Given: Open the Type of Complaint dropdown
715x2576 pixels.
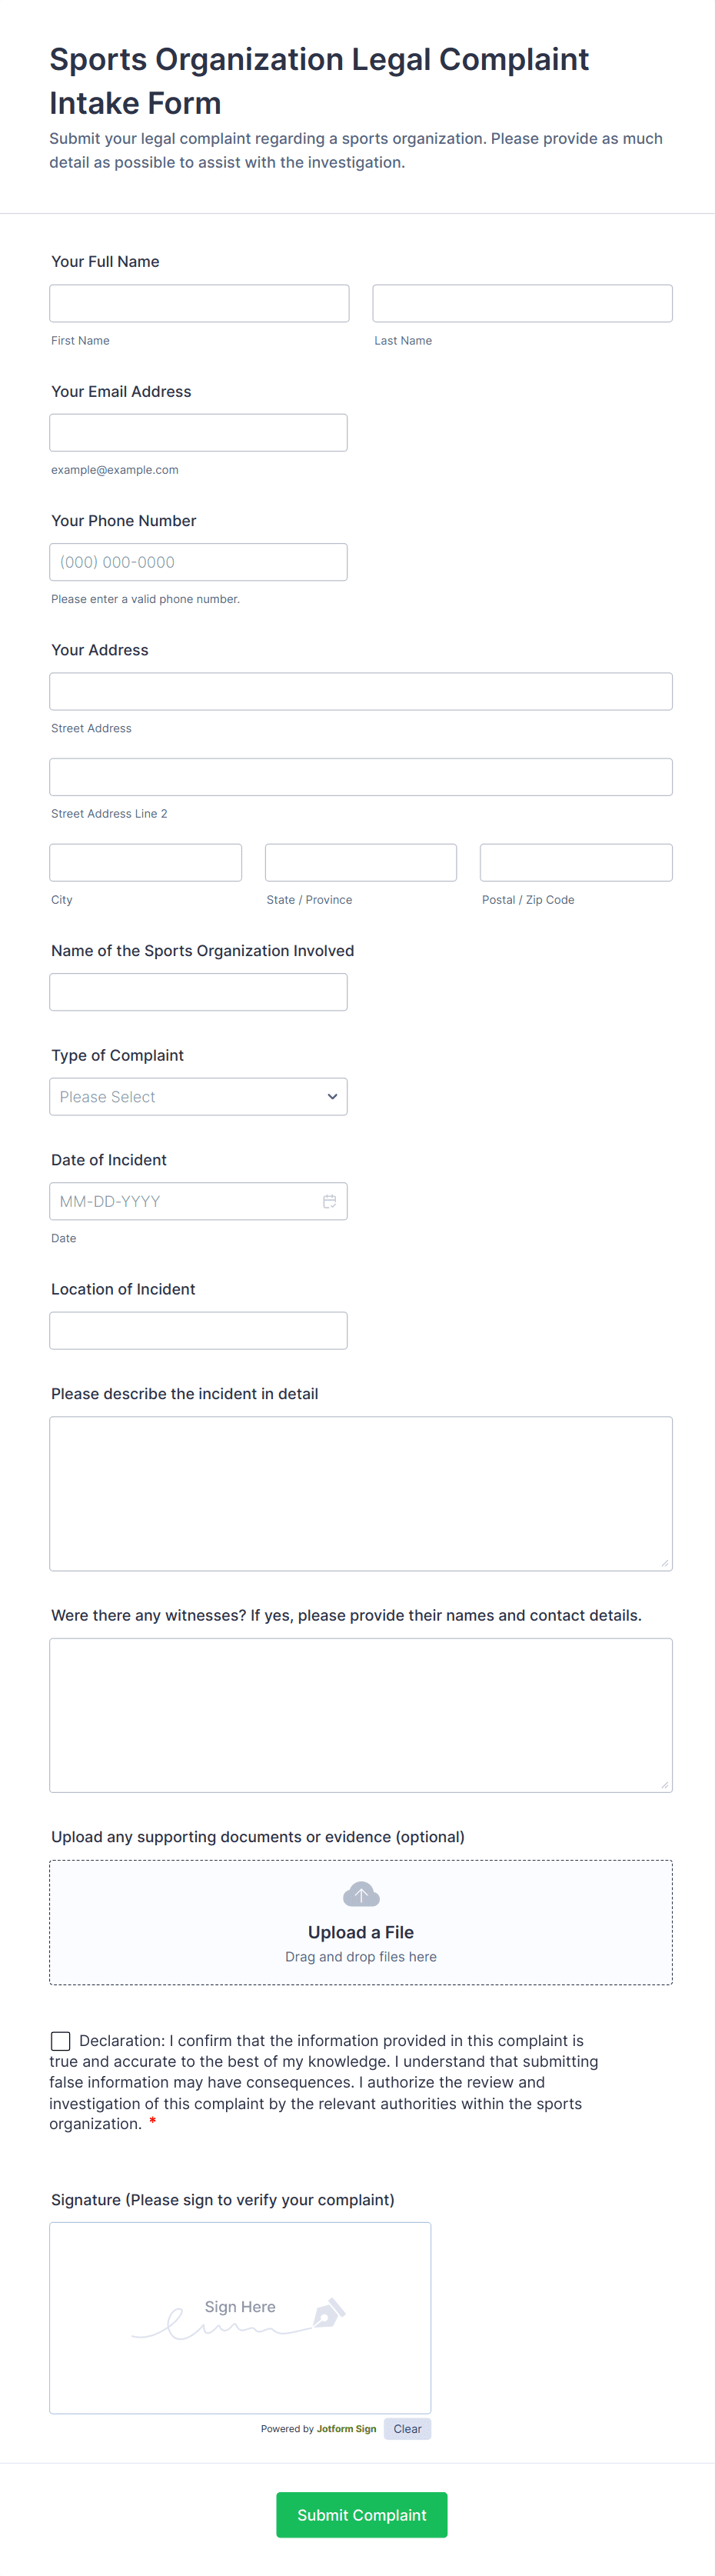Looking at the screenshot, I should (198, 1097).
